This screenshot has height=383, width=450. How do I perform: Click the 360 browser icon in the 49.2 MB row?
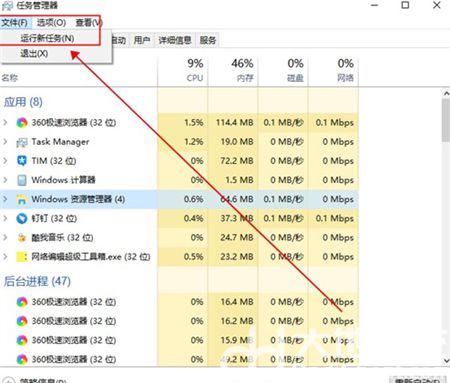(x=22, y=359)
